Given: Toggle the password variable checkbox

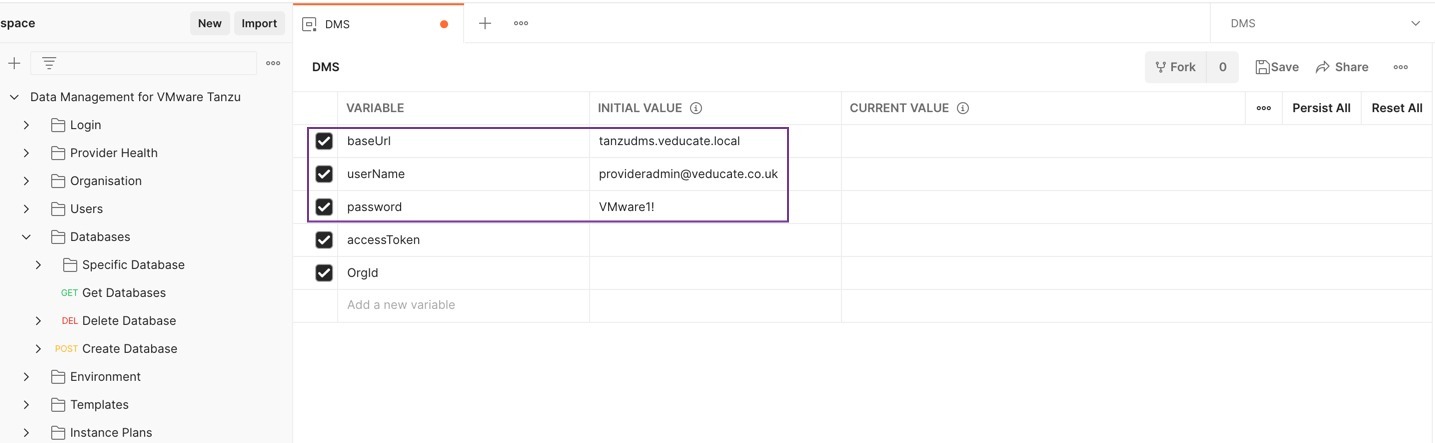Looking at the screenshot, I should coord(324,207).
